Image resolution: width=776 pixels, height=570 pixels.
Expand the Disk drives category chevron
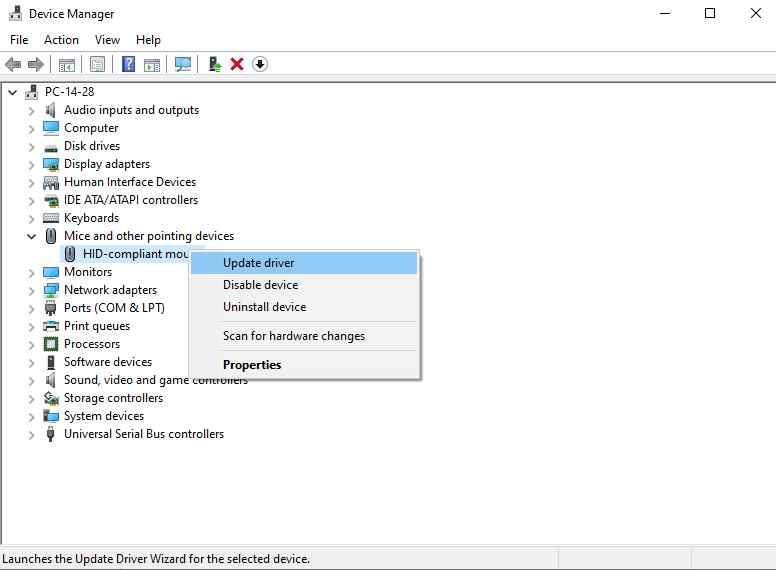[32, 146]
